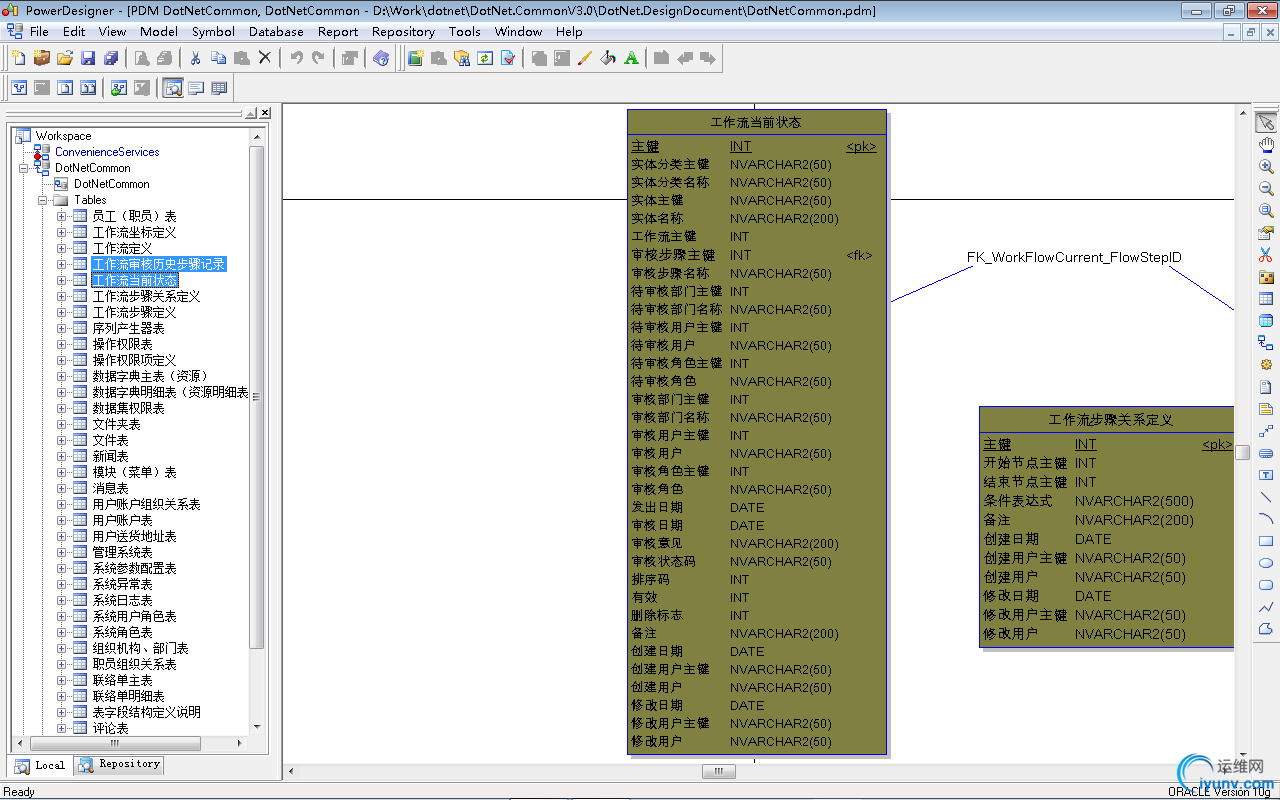Choose the Zoom Out palette tool

pyautogui.click(x=1266, y=188)
